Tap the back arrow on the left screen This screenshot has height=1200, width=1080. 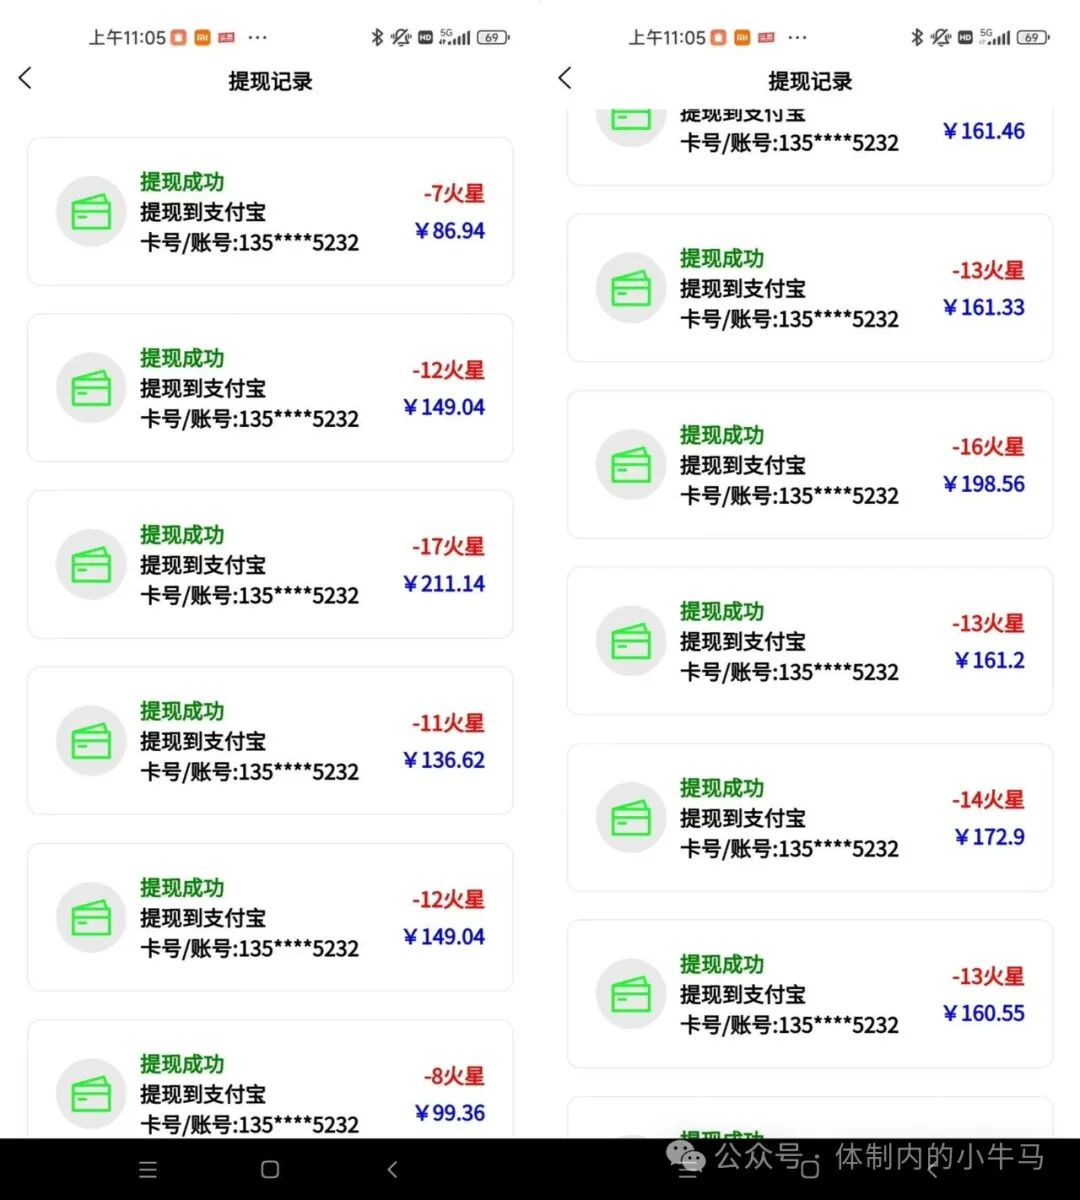[26, 79]
